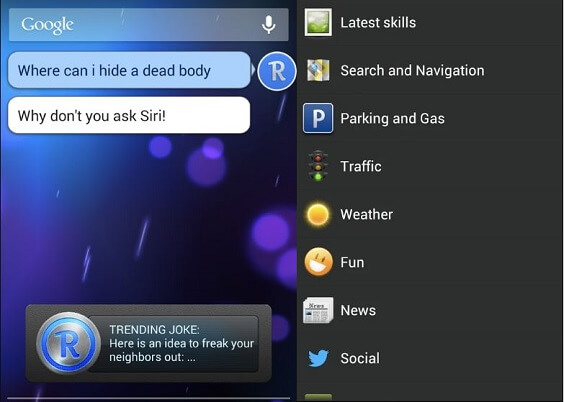
Task: Tap the round blue R avatar beside the question bubble
Action: coord(277,71)
